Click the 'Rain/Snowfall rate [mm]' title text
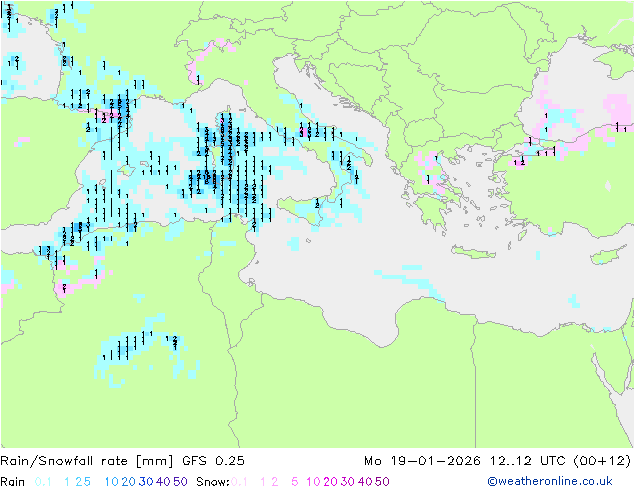The image size is (634, 490). pyautogui.click(x=87, y=461)
